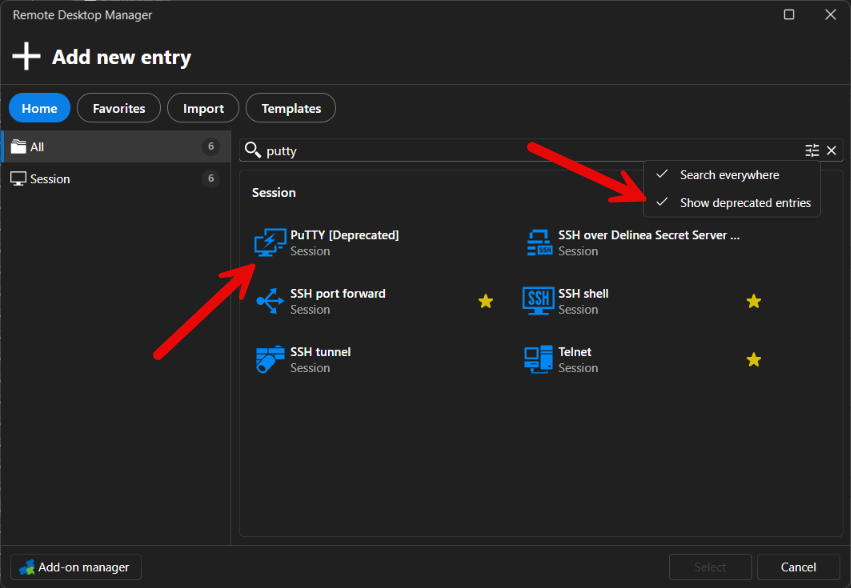851x588 pixels.
Task: Click the Cancel button
Action: 798,567
